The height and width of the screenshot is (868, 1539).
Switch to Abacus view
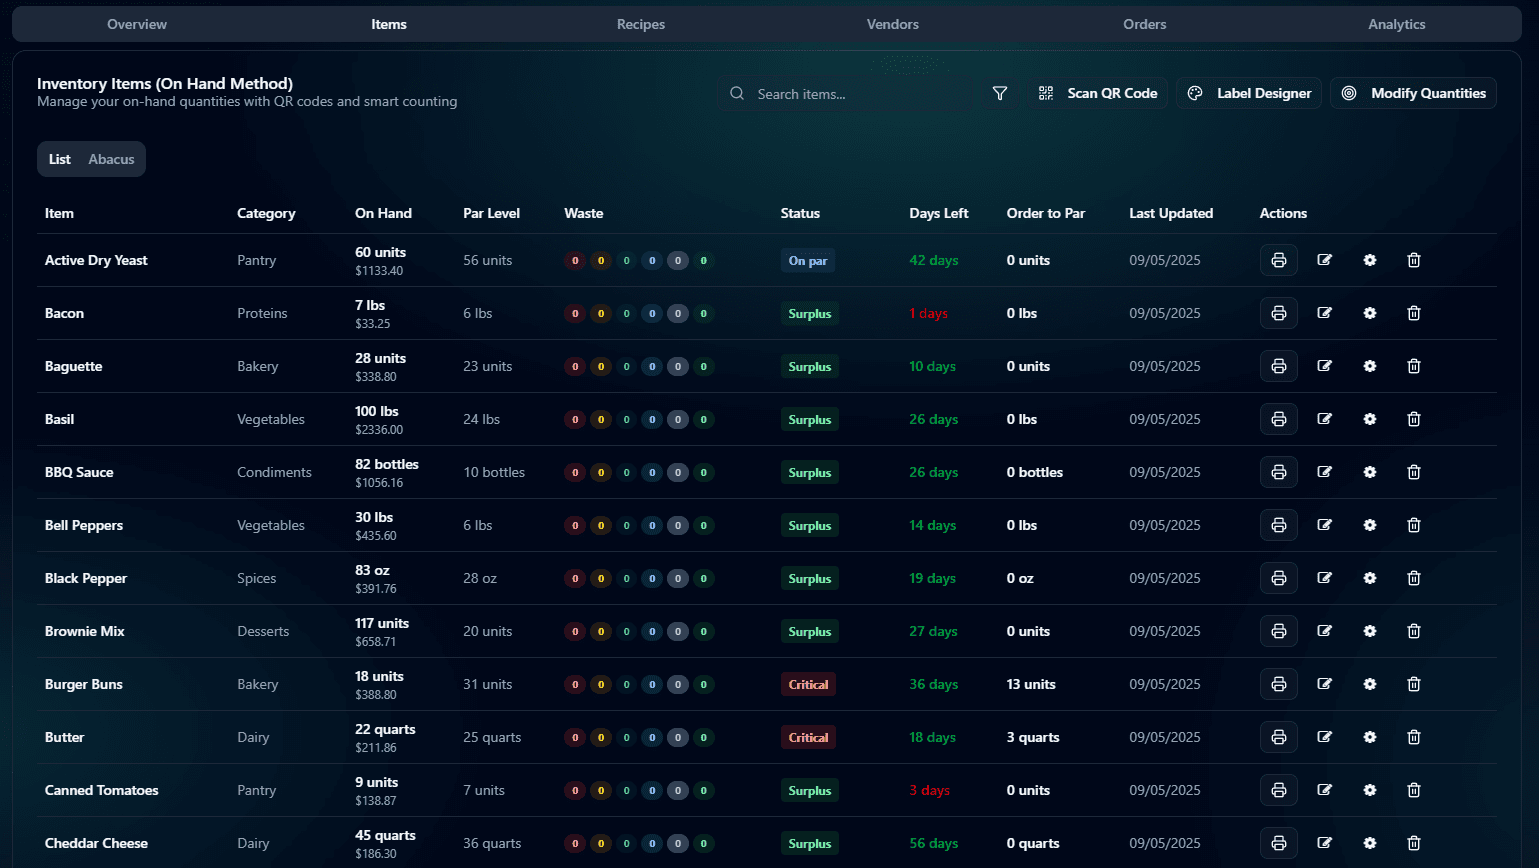tap(111, 159)
